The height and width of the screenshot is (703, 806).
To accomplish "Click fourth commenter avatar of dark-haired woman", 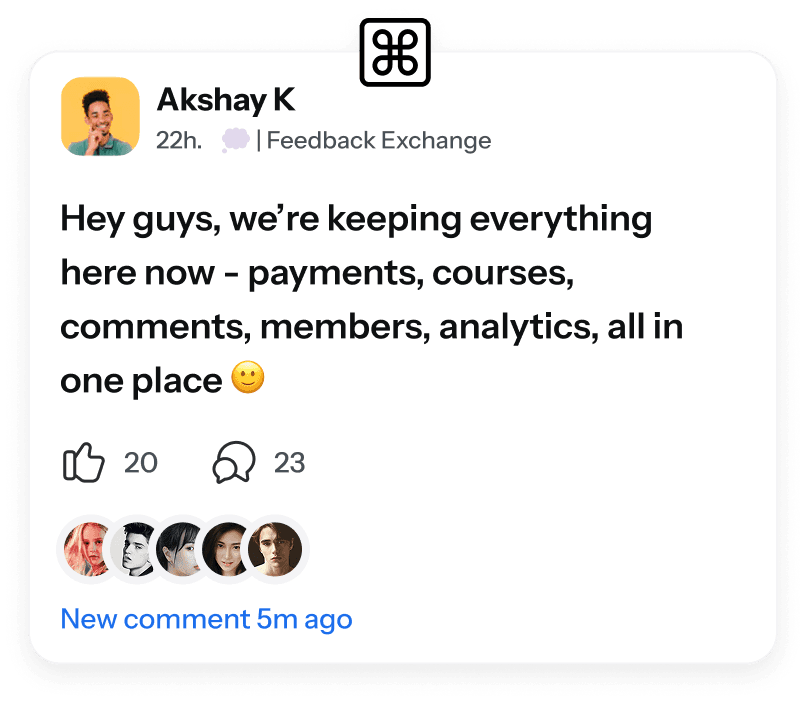I will pyautogui.click(x=226, y=549).
